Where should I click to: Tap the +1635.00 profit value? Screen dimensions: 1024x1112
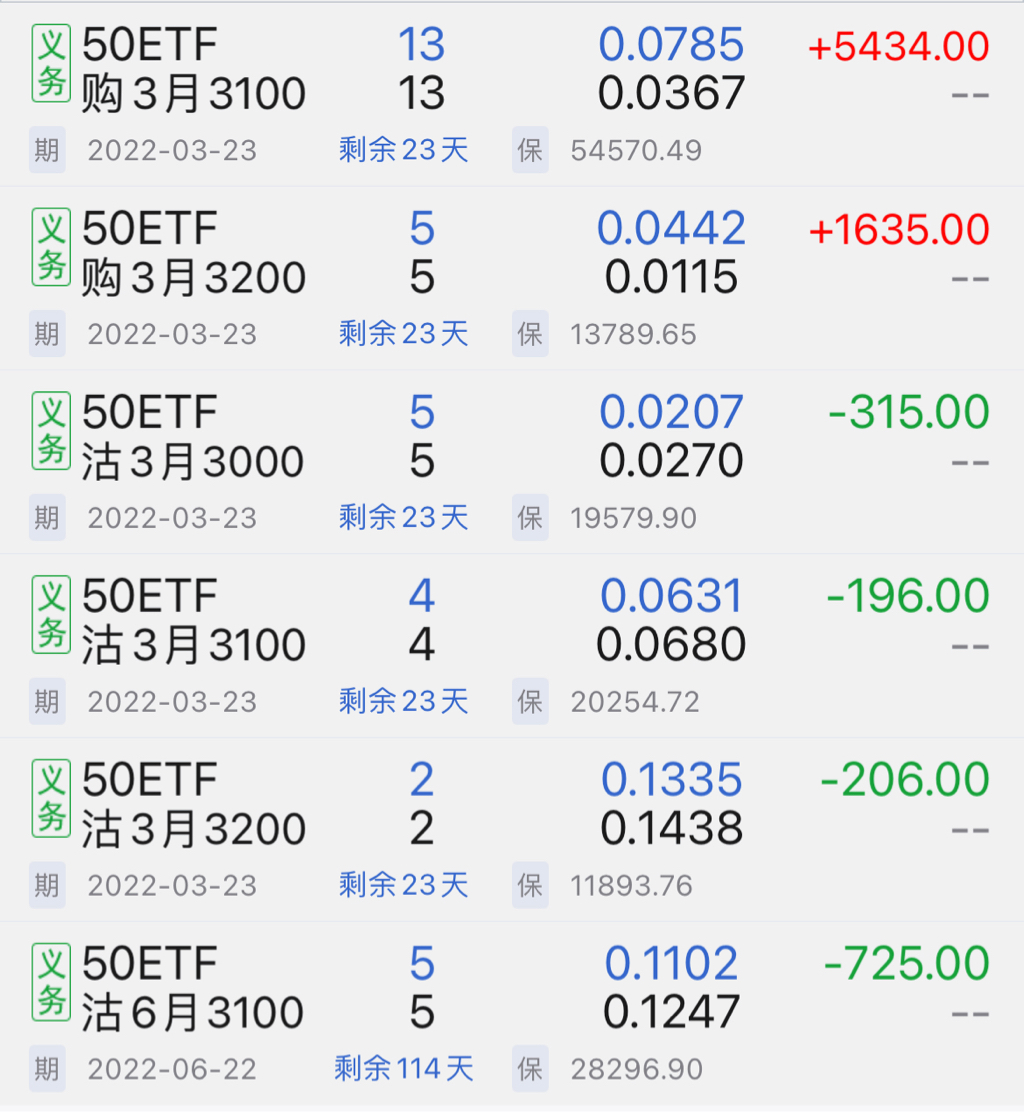point(898,230)
